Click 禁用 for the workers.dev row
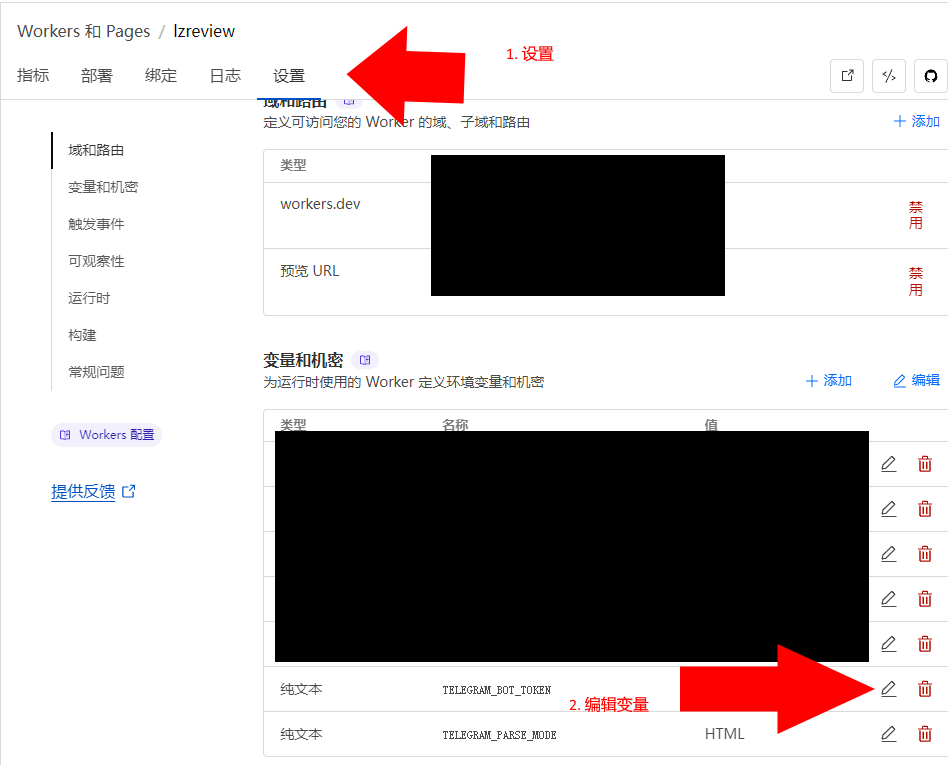The height and width of the screenshot is (765, 948). (x=916, y=215)
